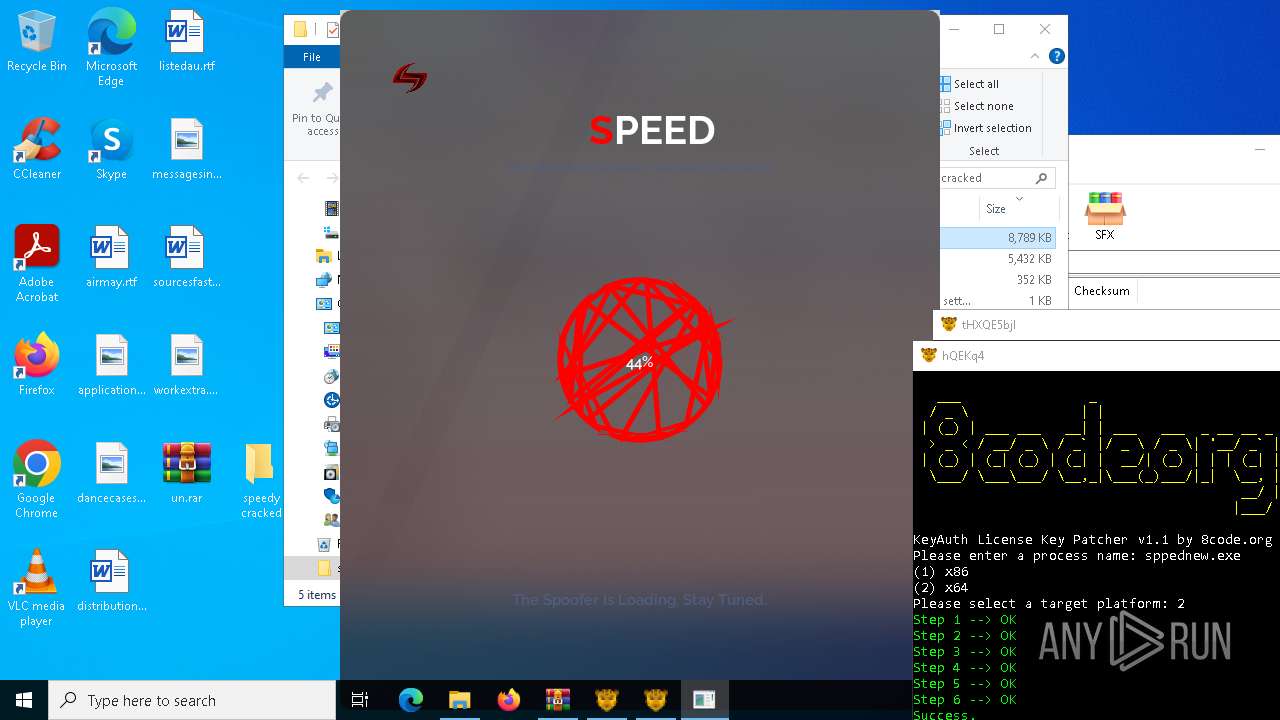Click the hQEKq4 console title bar
Image resolution: width=1280 pixels, height=720 pixels.
click(1096, 355)
